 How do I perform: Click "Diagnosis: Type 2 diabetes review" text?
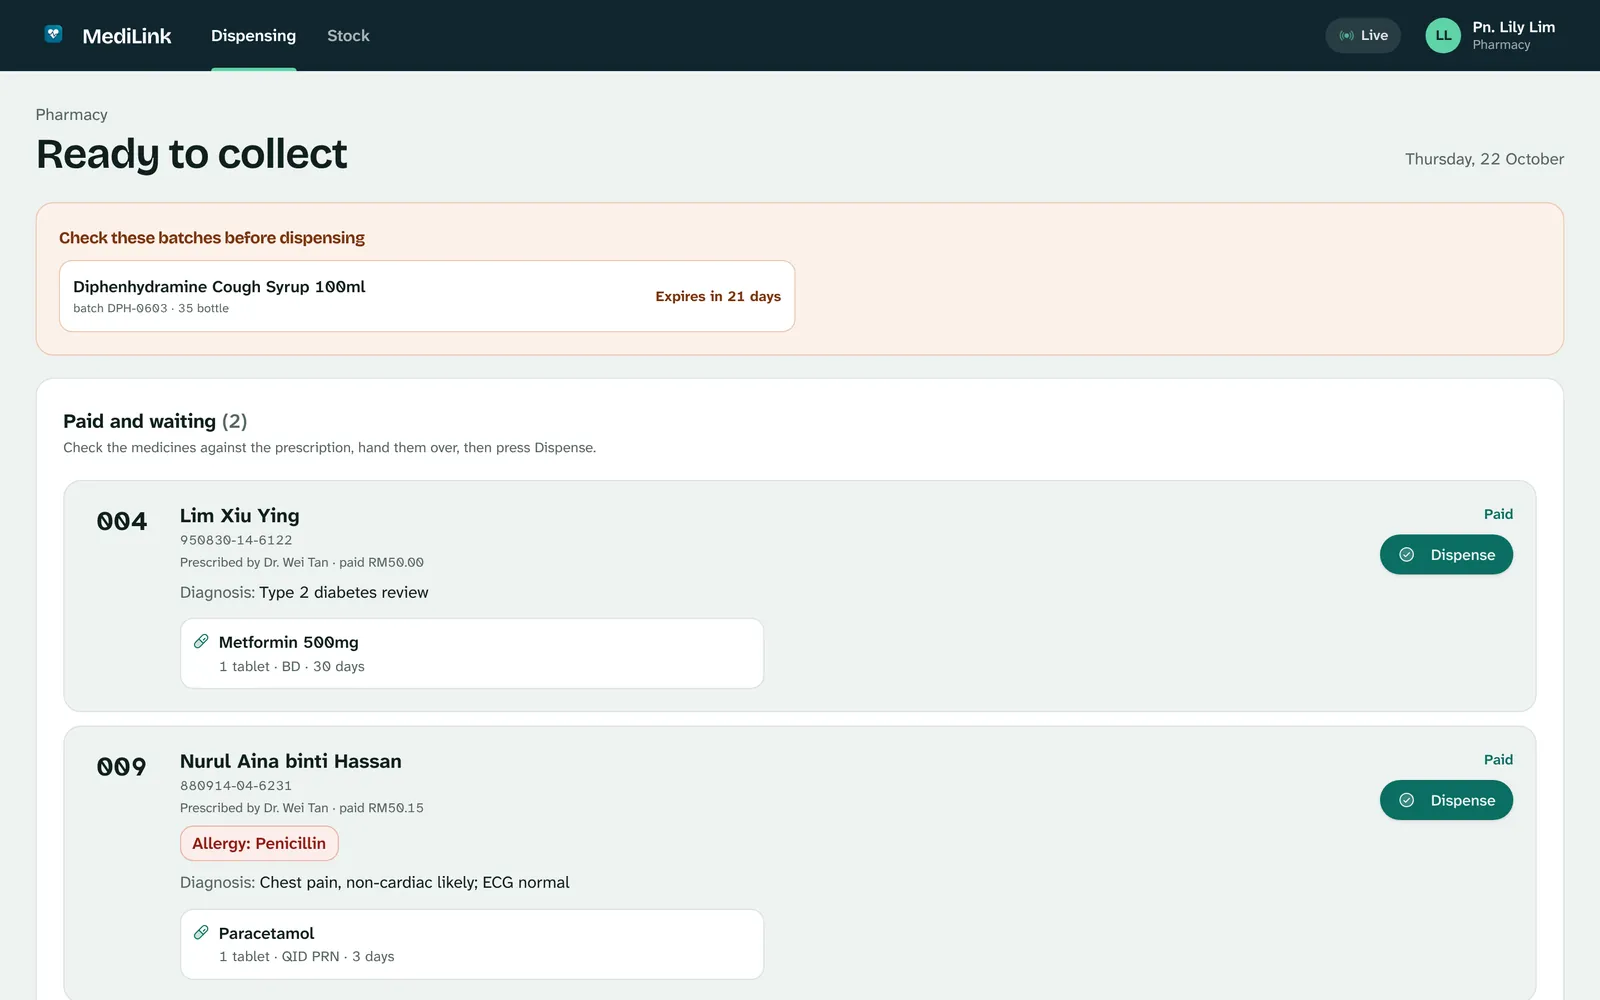point(304,592)
